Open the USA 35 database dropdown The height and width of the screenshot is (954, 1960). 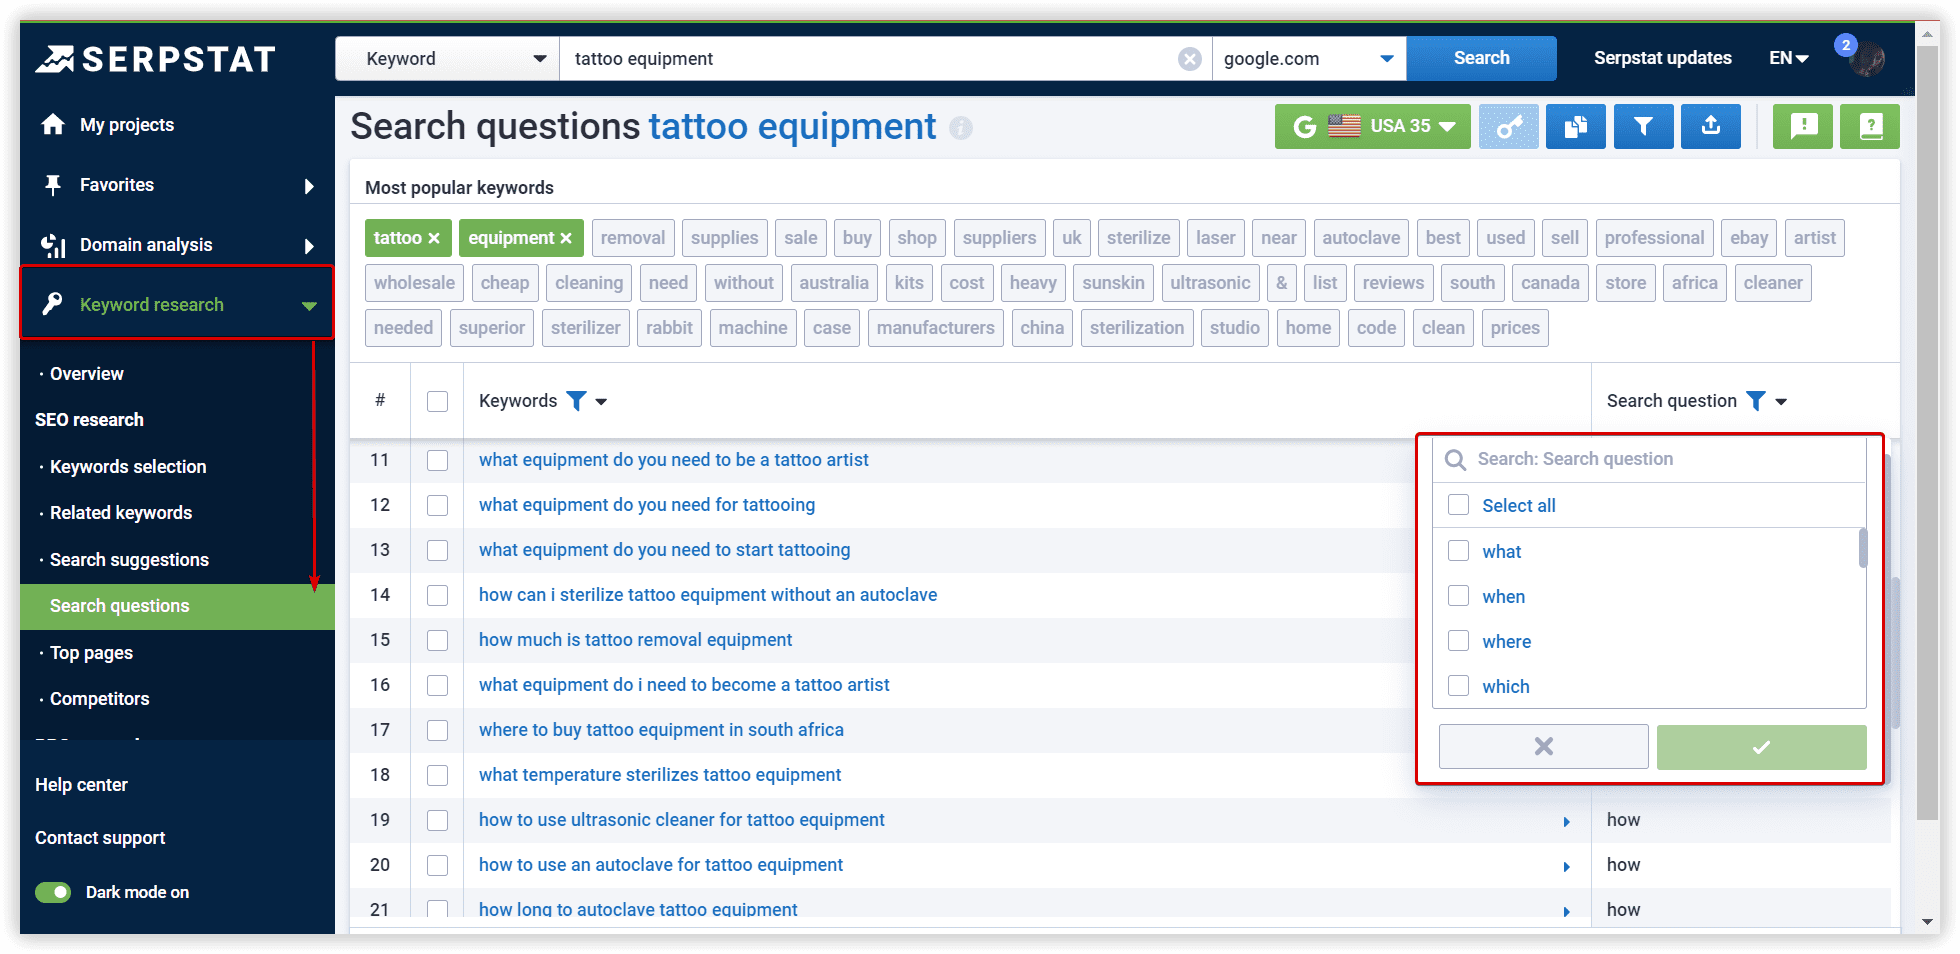pyautogui.click(x=1373, y=126)
